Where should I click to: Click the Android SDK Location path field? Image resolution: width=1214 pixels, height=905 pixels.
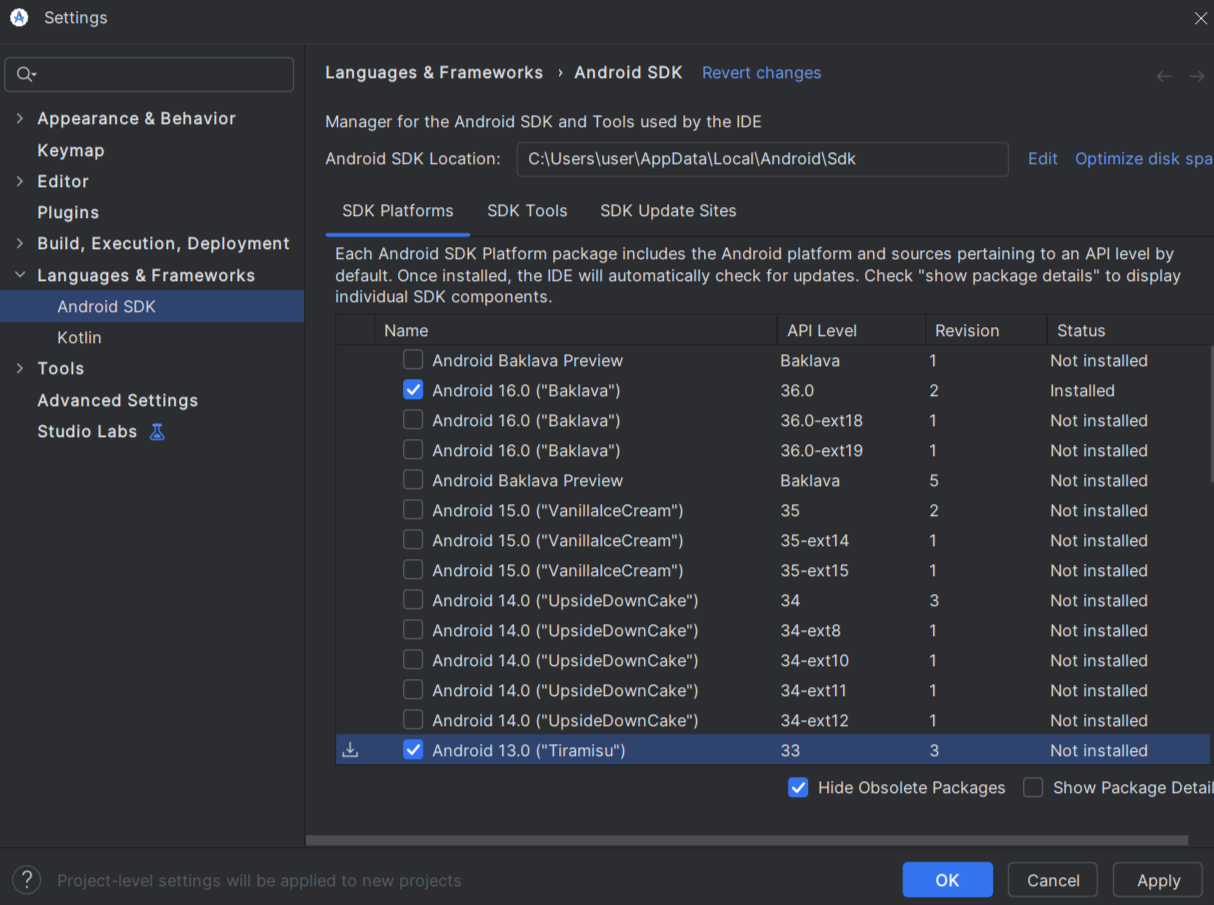tap(762, 159)
